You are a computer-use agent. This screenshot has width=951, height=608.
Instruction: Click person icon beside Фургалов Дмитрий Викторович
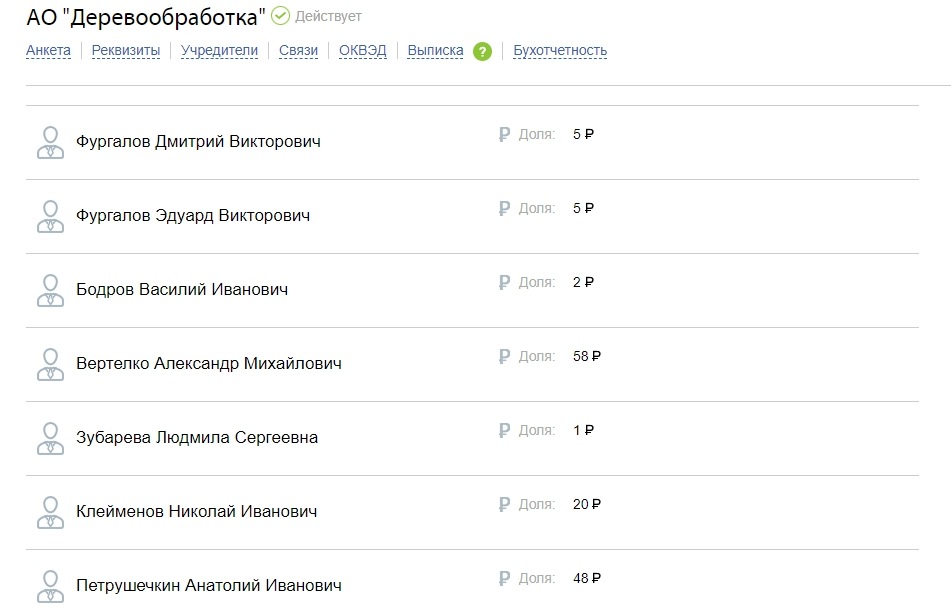(x=50, y=143)
